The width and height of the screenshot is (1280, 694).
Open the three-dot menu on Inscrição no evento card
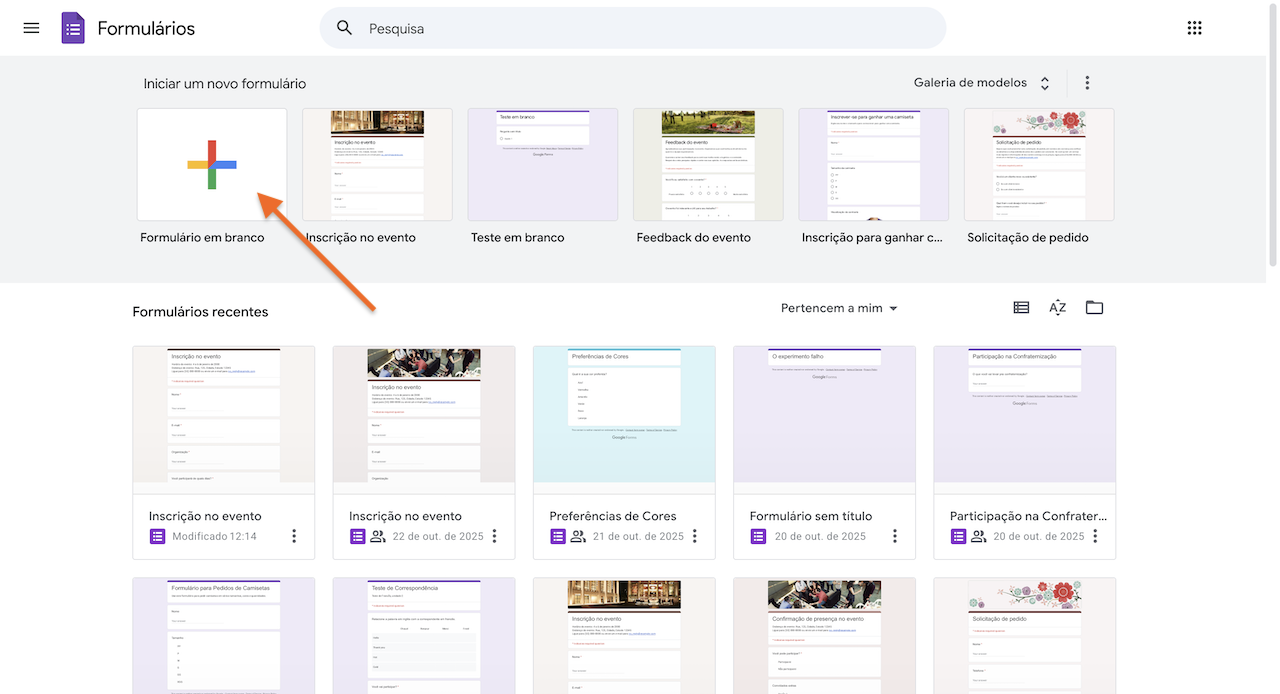coord(293,536)
